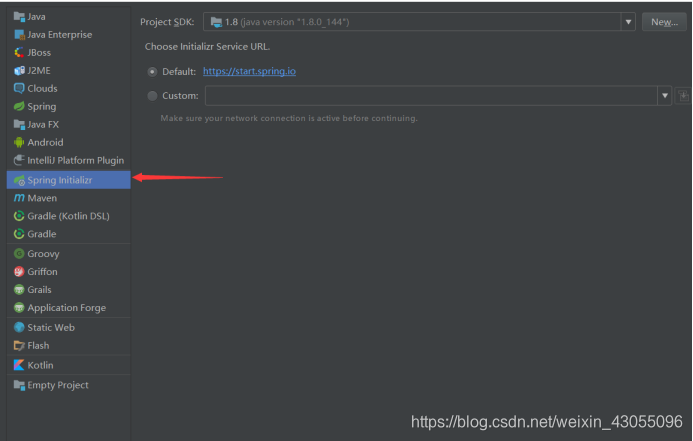
Task: Click the plain Gradle icon
Action: point(19,234)
